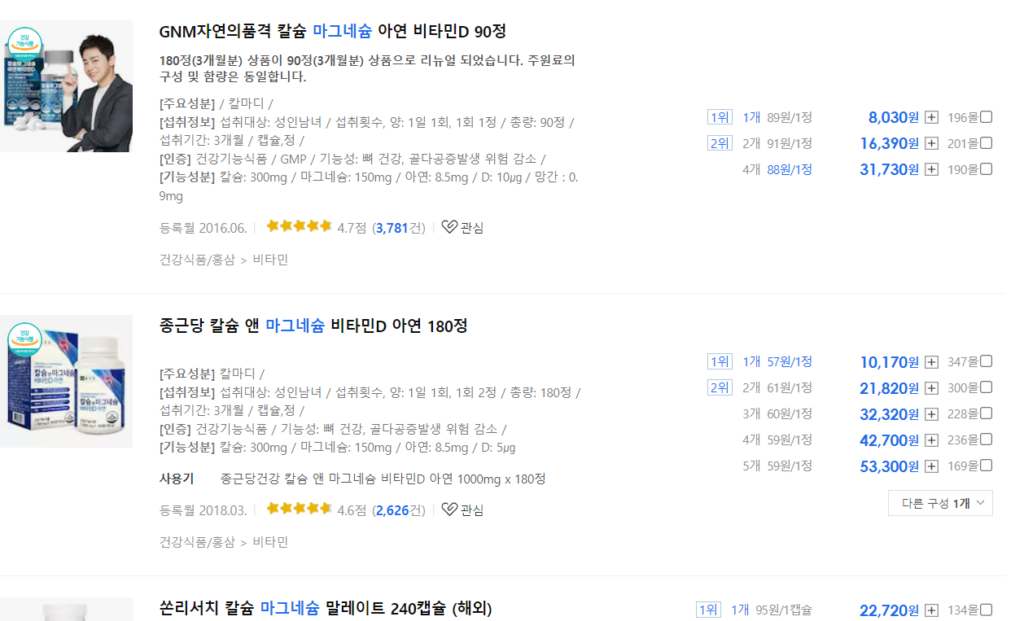This screenshot has width=1024, height=621.
Task: Click the plus icon beside the 22,720원 price
Action: click(x=932, y=610)
